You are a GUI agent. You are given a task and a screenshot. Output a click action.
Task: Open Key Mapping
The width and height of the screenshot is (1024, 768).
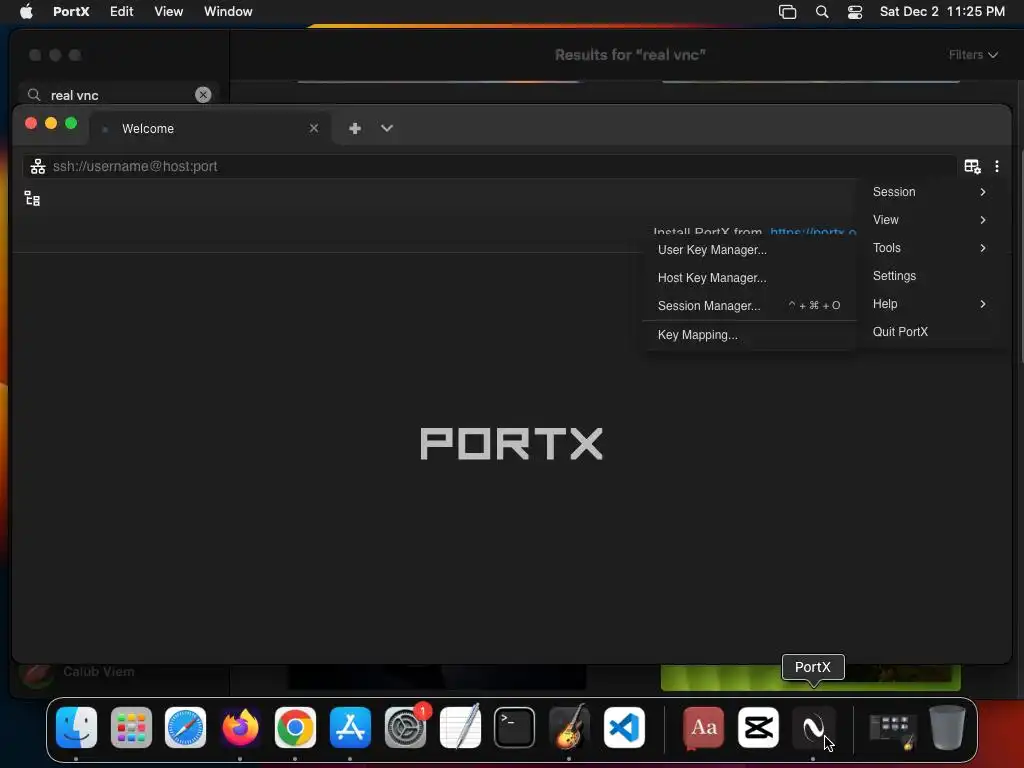[x=748, y=335]
